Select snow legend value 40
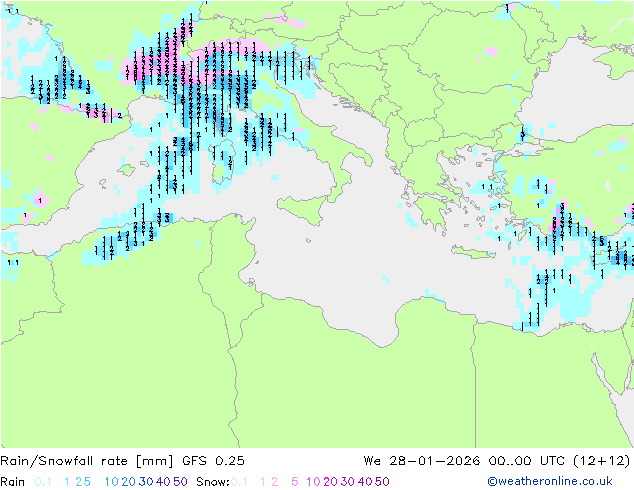634x490 pixels. [x=365, y=482]
